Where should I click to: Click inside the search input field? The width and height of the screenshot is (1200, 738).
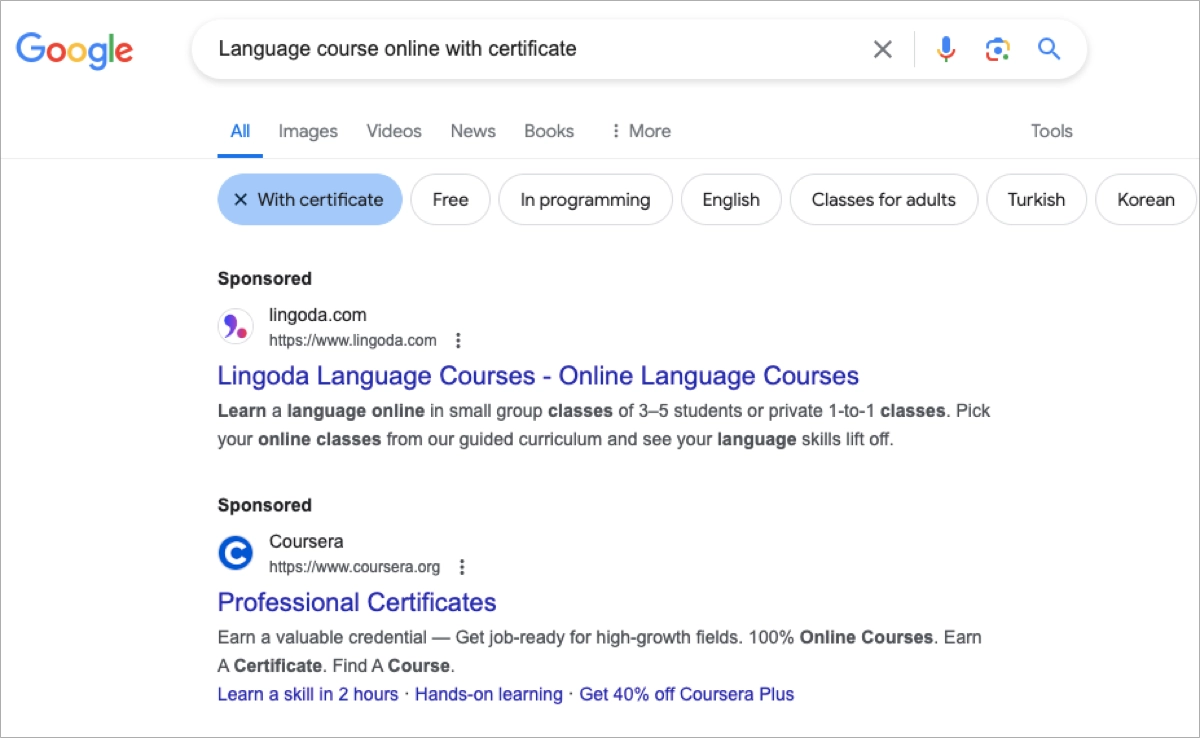[x=550, y=48]
